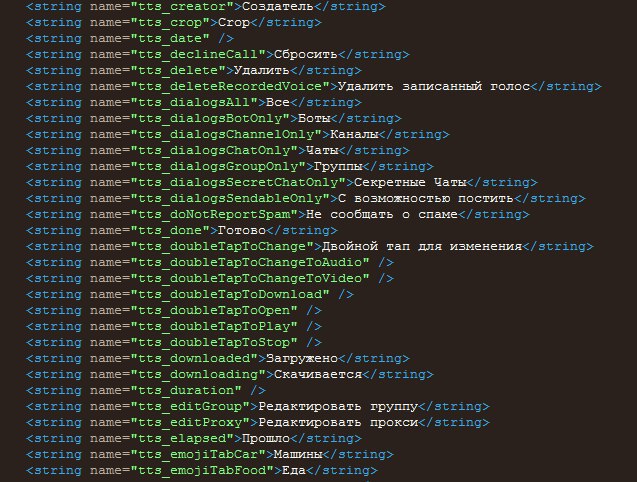The height and width of the screenshot is (482, 637).
Task: Click the word "Боты"
Action: 314,119
